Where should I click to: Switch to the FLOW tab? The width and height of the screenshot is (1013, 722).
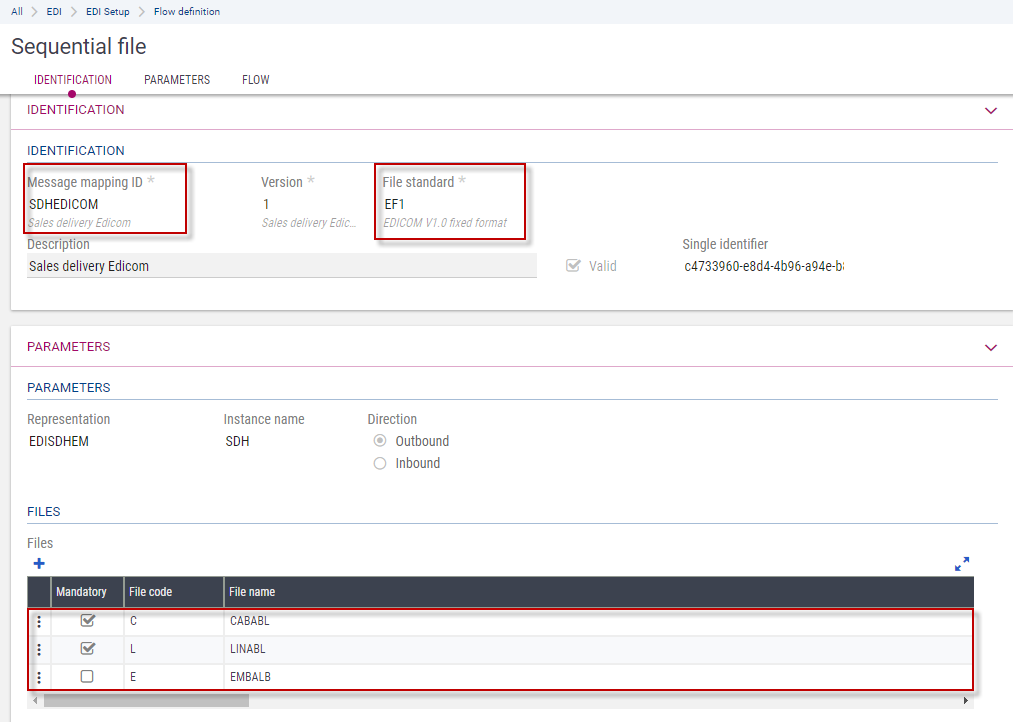[x=255, y=80]
